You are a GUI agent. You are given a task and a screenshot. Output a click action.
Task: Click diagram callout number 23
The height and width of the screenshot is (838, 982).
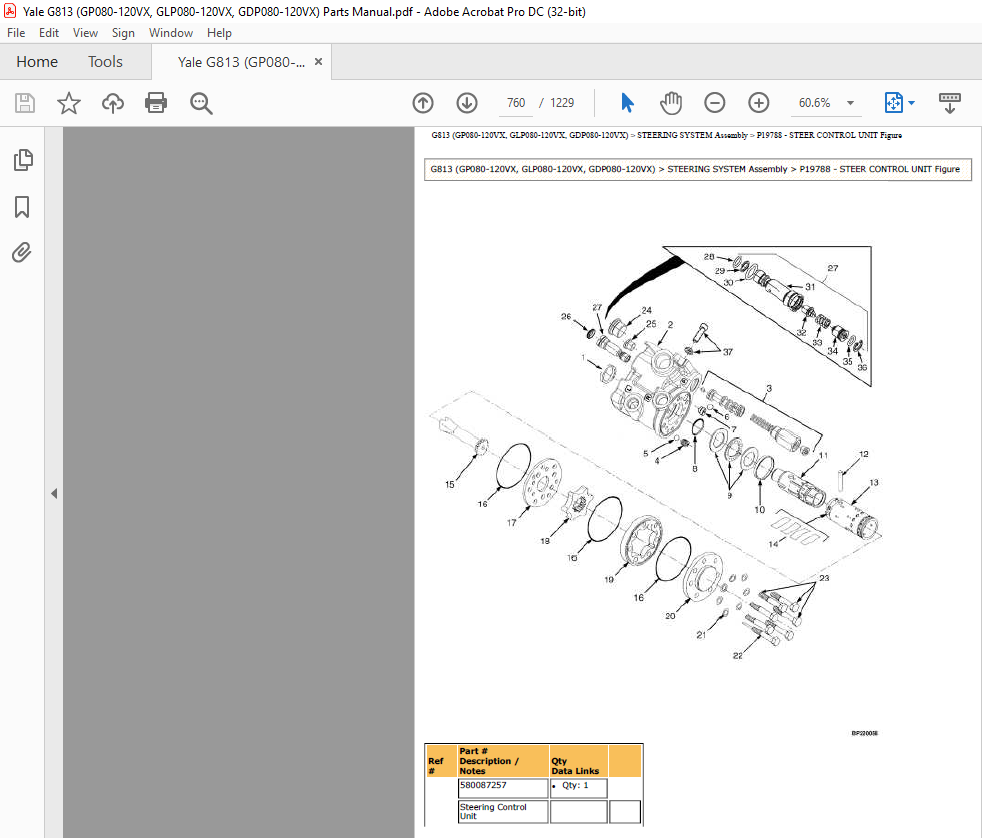pos(824,578)
